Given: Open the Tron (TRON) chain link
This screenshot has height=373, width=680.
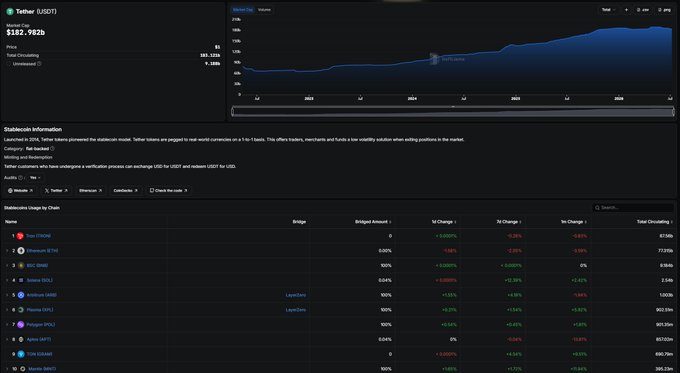Looking at the screenshot, I should (38, 236).
